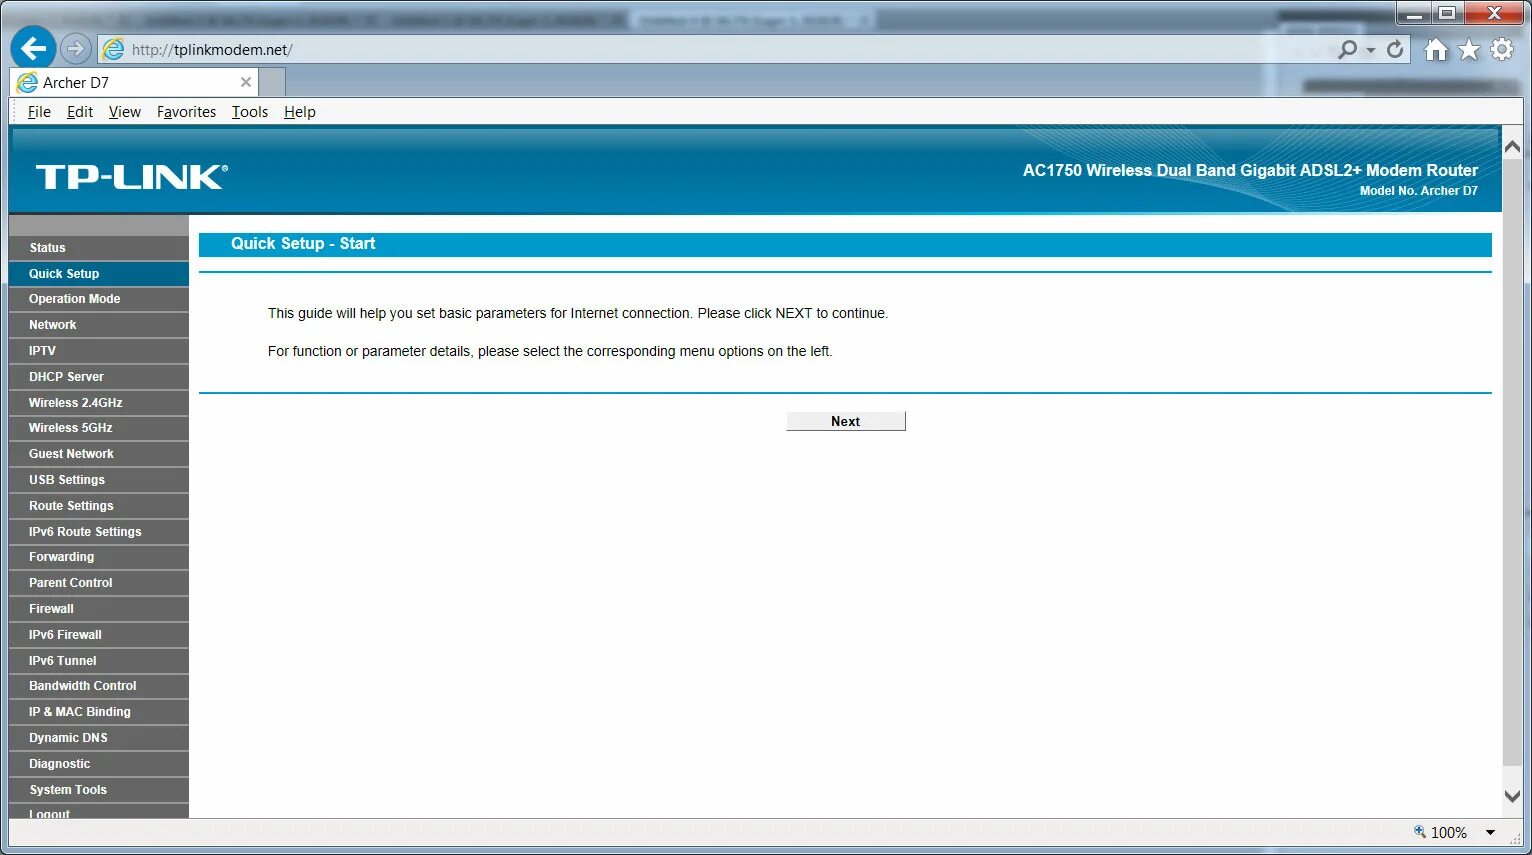Click the 'For function or parameter details' text
This screenshot has width=1532, height=855.
point(550,351)
